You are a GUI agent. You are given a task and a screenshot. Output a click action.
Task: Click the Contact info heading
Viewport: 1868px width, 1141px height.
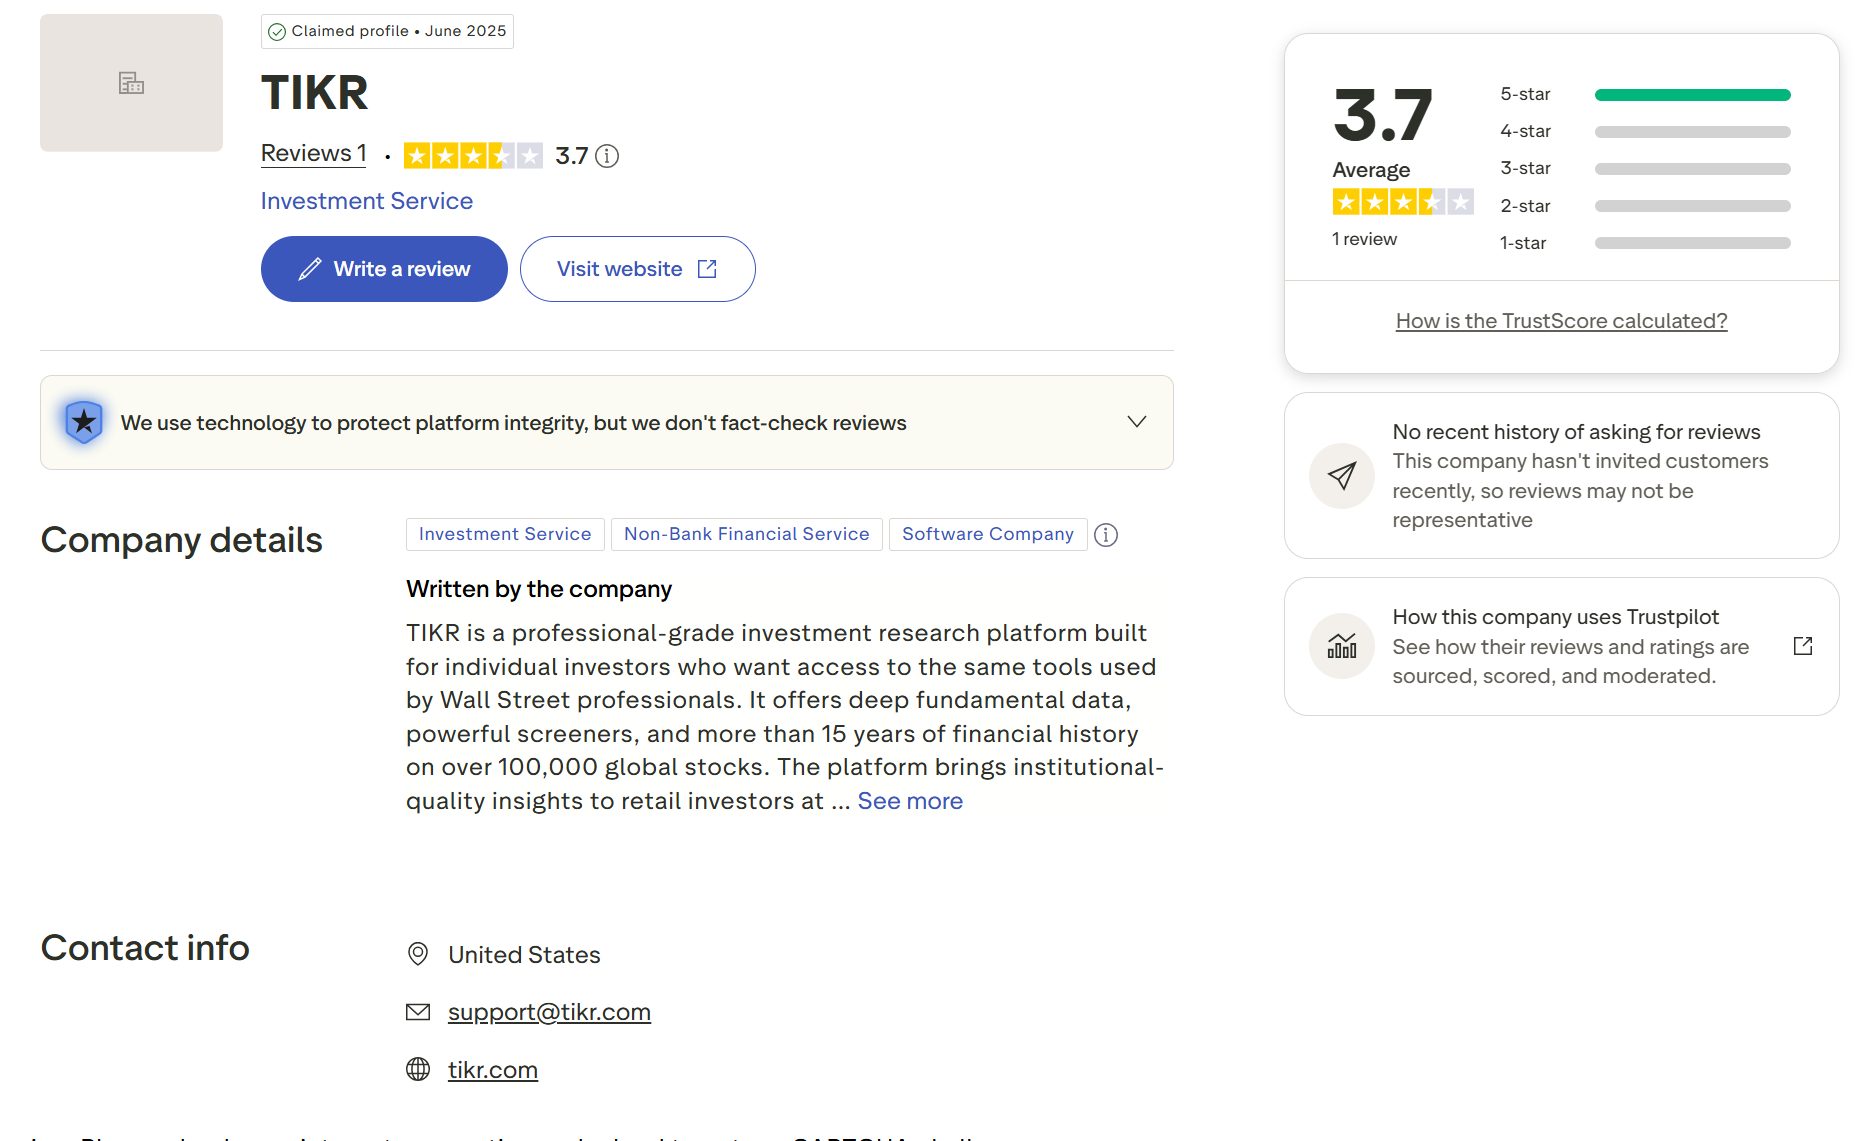tap(145, 948)
